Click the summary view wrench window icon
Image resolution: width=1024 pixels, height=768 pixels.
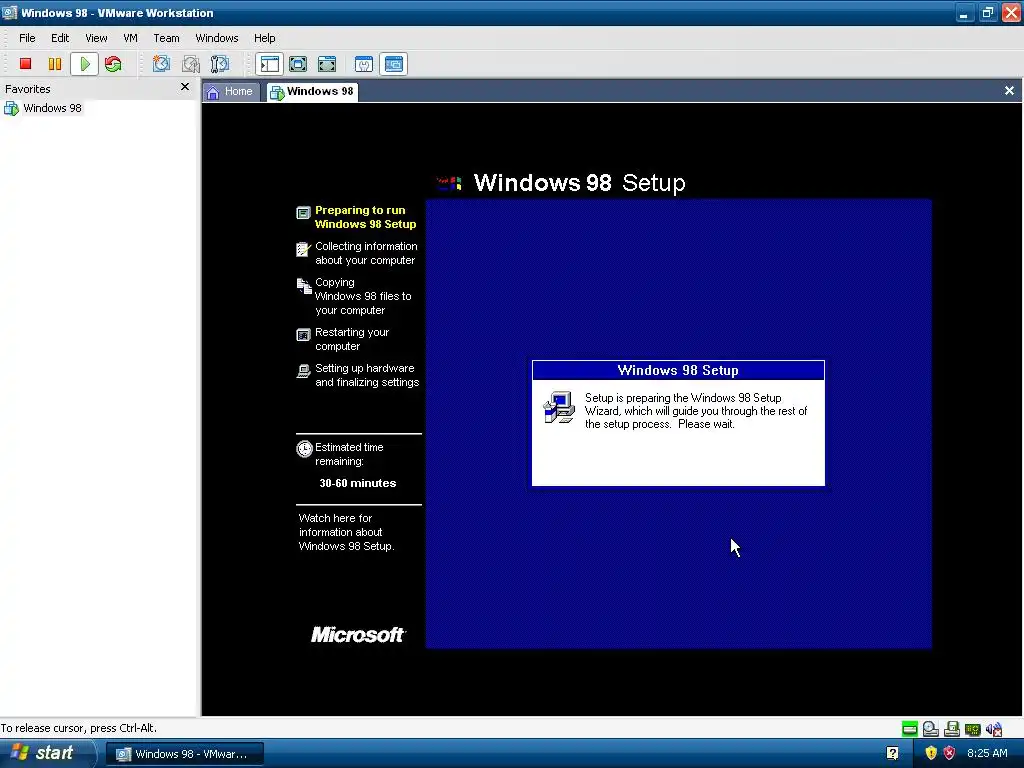click(364, 64)
